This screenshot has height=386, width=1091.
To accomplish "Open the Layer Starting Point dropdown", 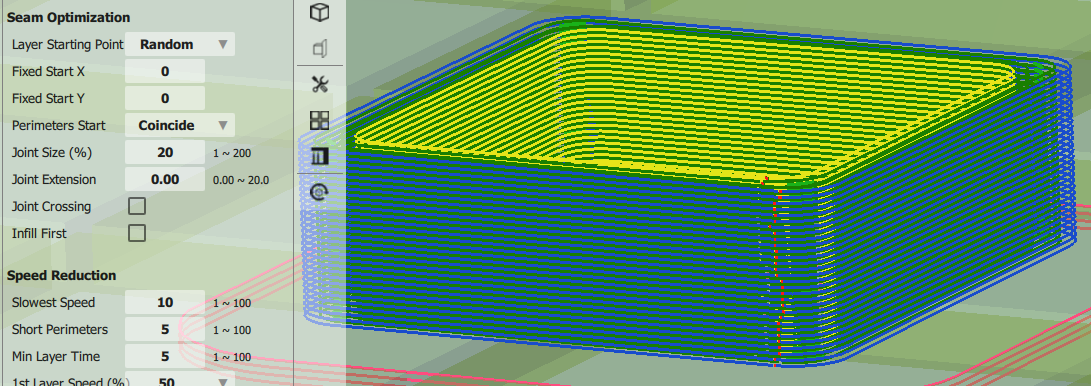I will 180,45.
